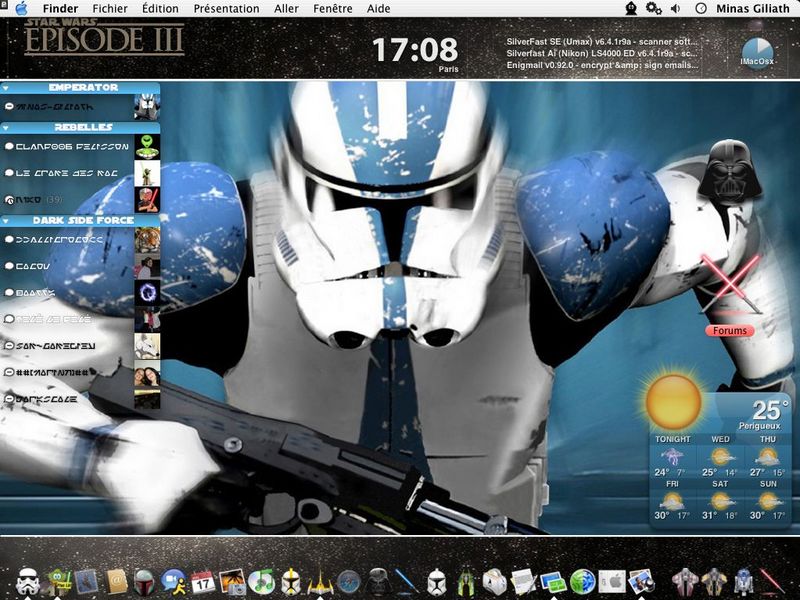Collapse the DARK SIDE FORCE buddy group
This screenshot has width=800, height=600.
coord(6,221)
